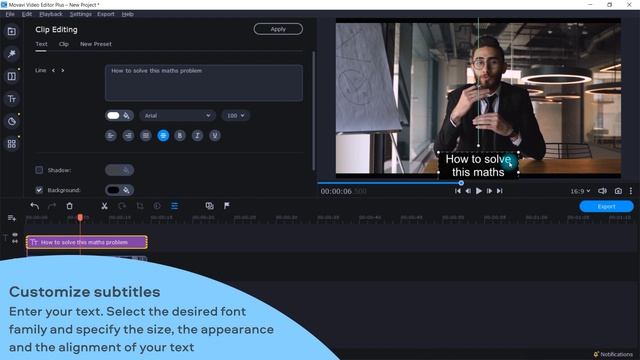This screenshot has width=640, height=360.
Task: Skip to the previous clip
Action: (458, 191)
